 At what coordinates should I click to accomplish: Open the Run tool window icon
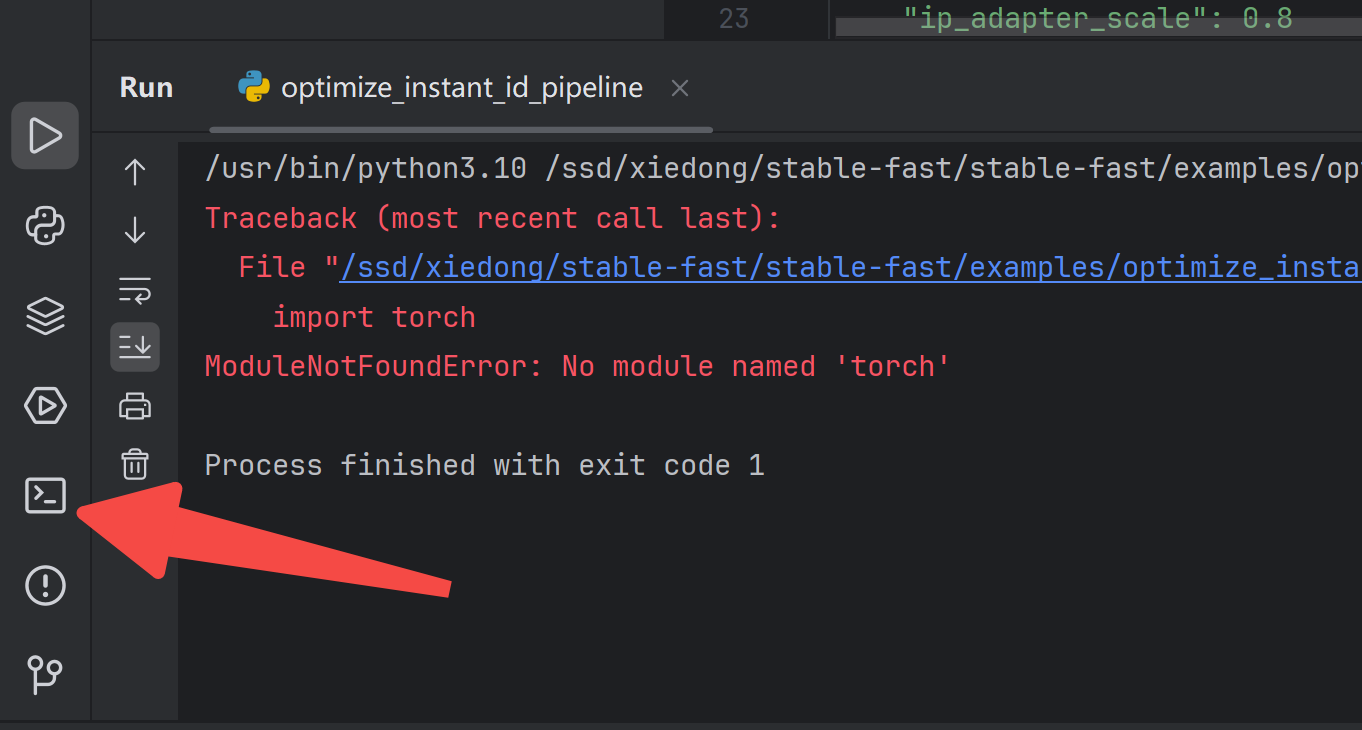[x=45, y=135]
